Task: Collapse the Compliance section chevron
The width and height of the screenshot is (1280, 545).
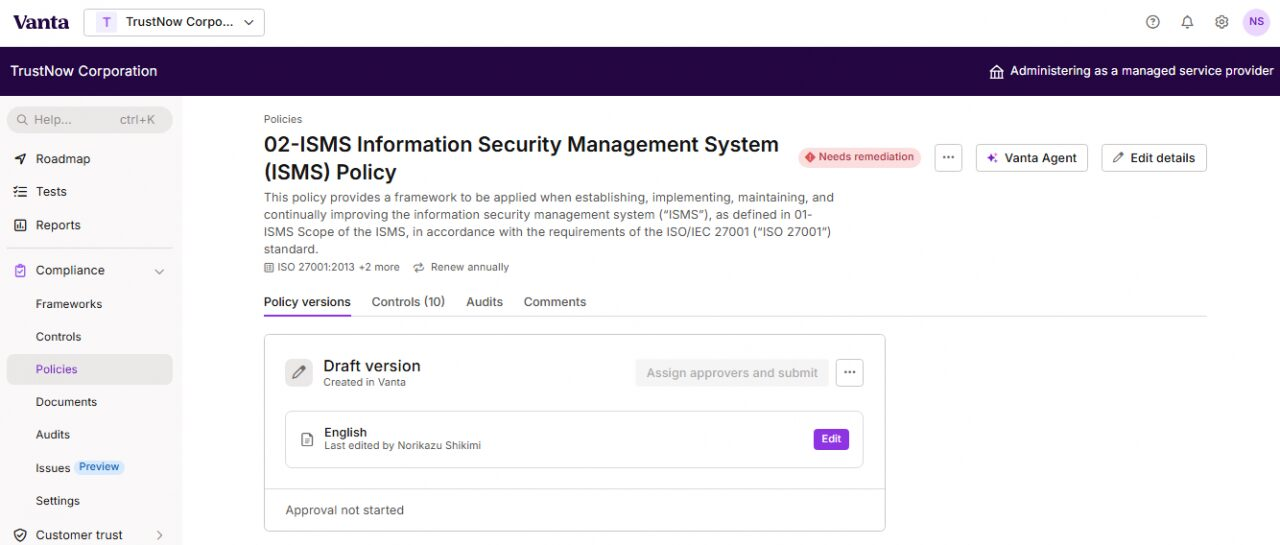Action: pyautogui.click(x=159, y=271)
